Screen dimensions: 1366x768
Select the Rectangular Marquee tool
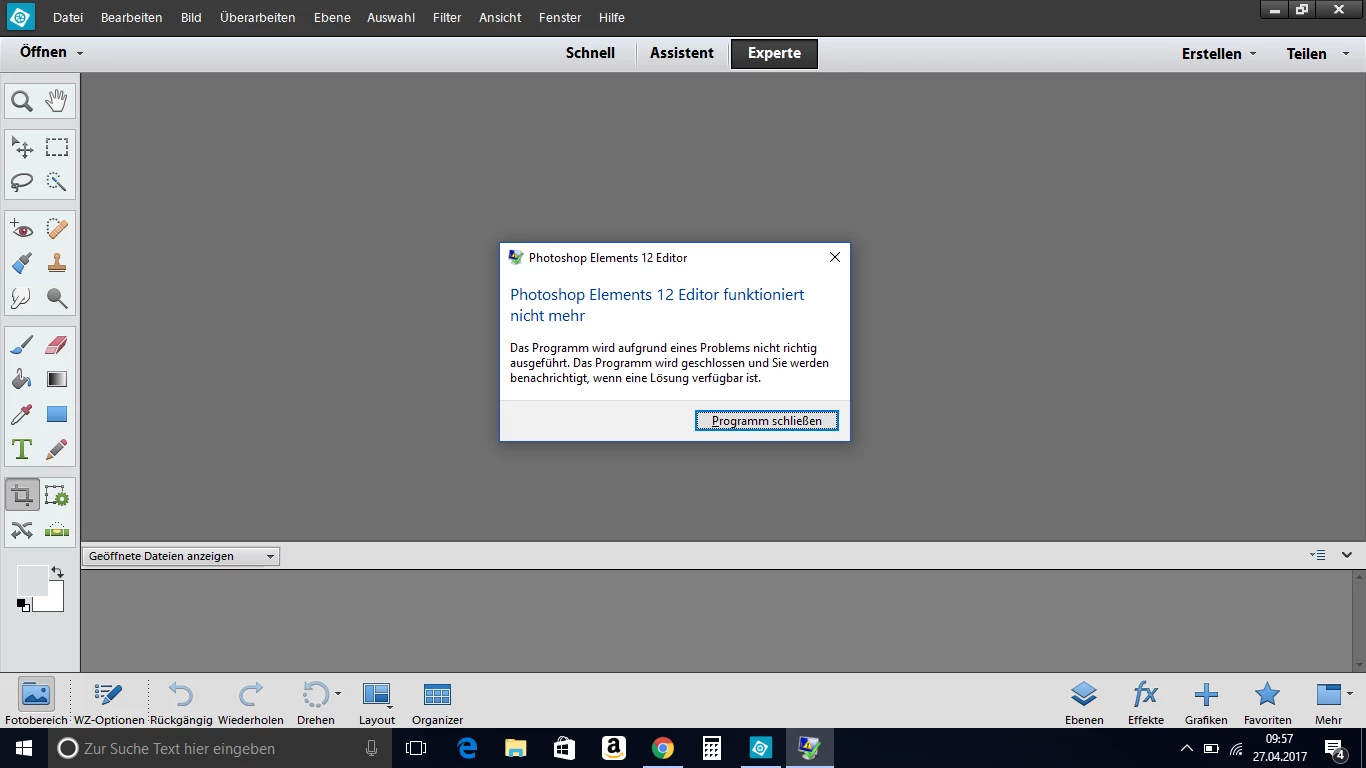pos(57,148)
